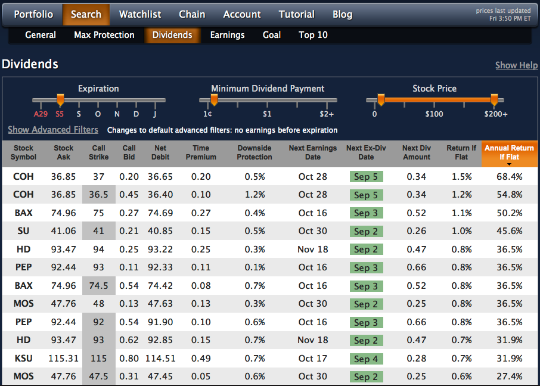
Task: Open the Tutorial tab
Action: tap(297, 14)
